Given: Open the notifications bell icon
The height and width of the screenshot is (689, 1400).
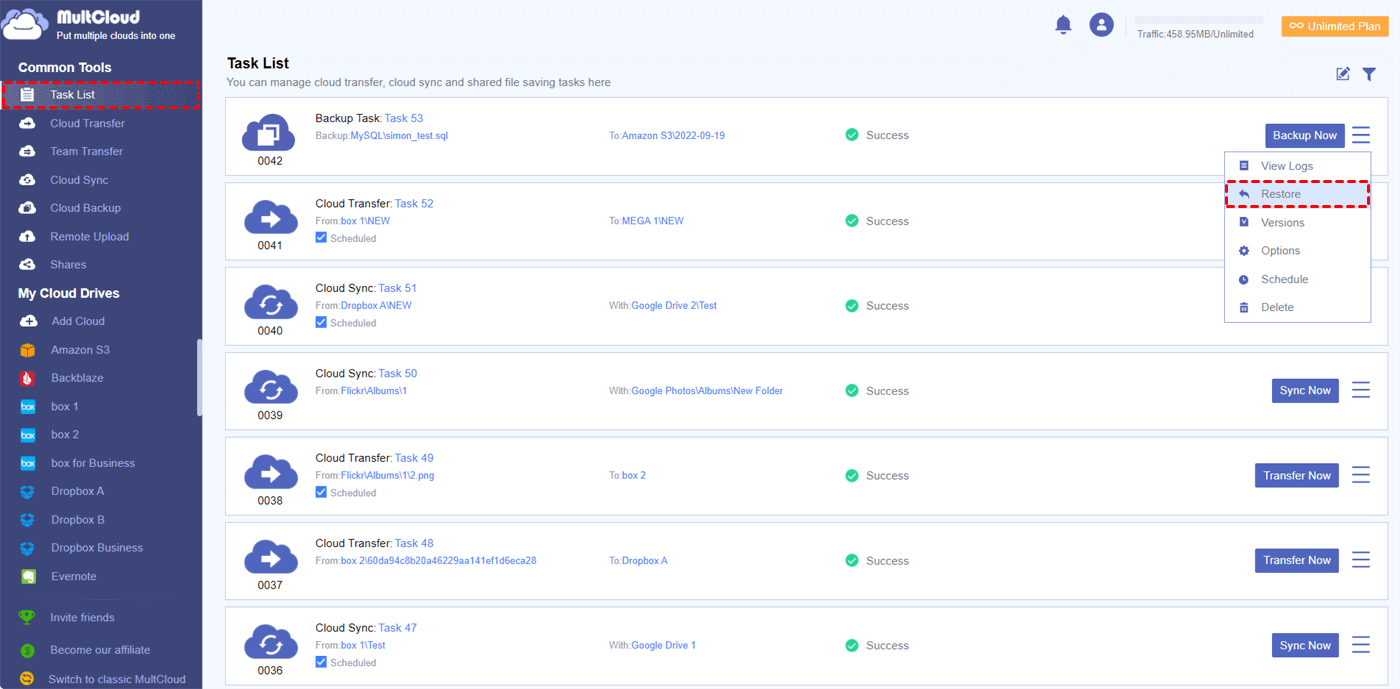Looking at the screenshot, I should [x=1063, y=25].
